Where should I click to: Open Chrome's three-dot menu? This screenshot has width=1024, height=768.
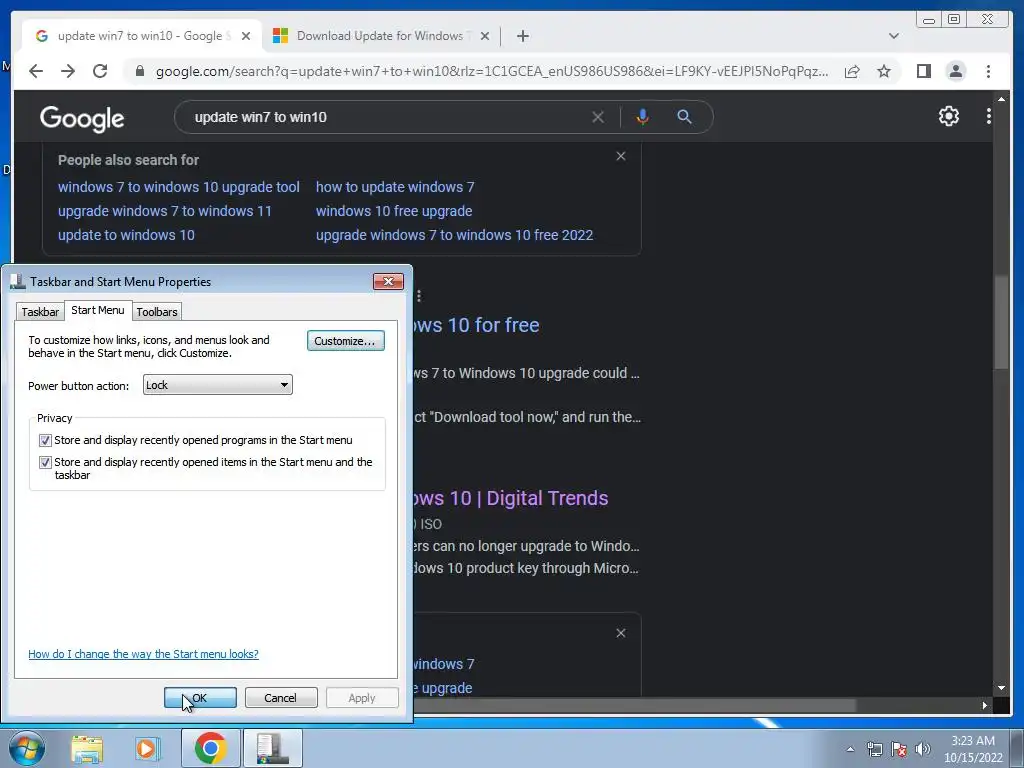[988, 71]
